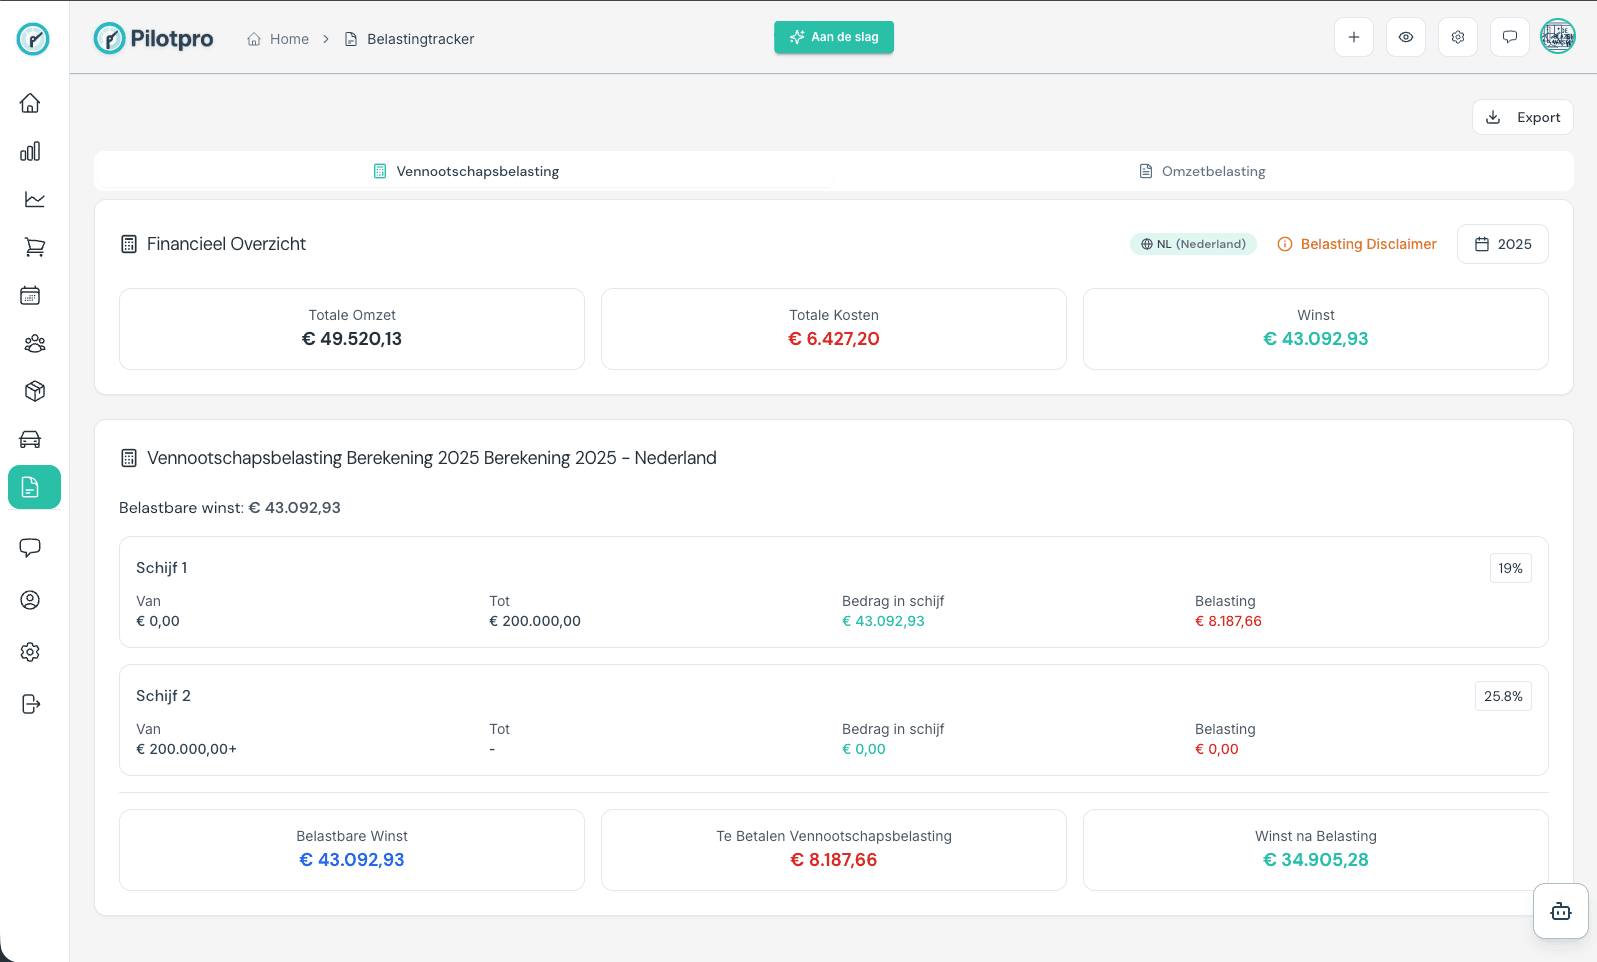
Task: Open the line graph sidebar icon
Action: (x=34, y=199)
